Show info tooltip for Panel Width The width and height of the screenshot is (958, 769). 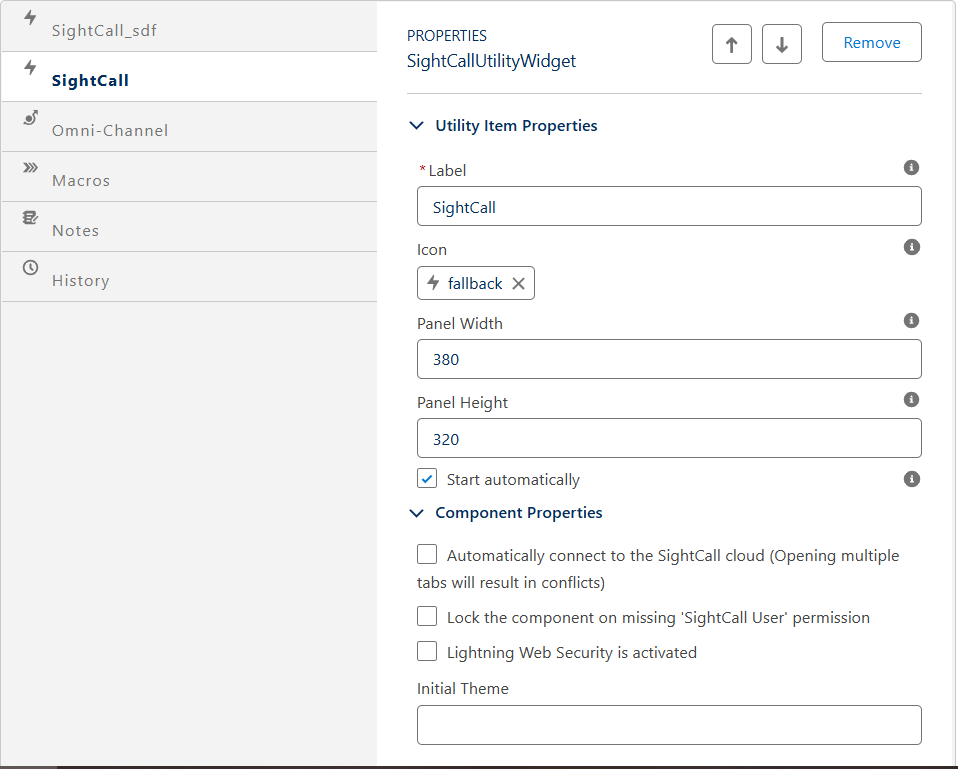[911, 320]
